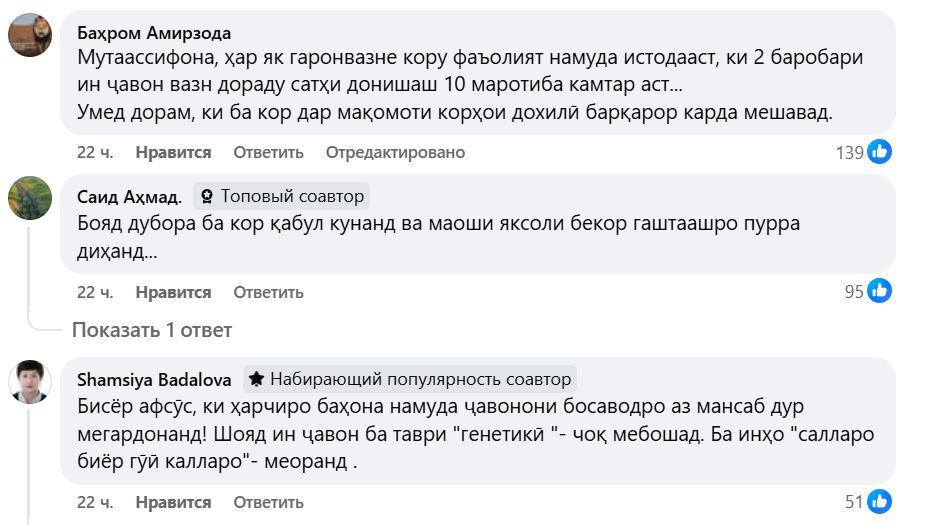This screenshot has width=937, height=525.
Task: Like Баҳром Амирзода's comment with Нравится
Action: 173,152
